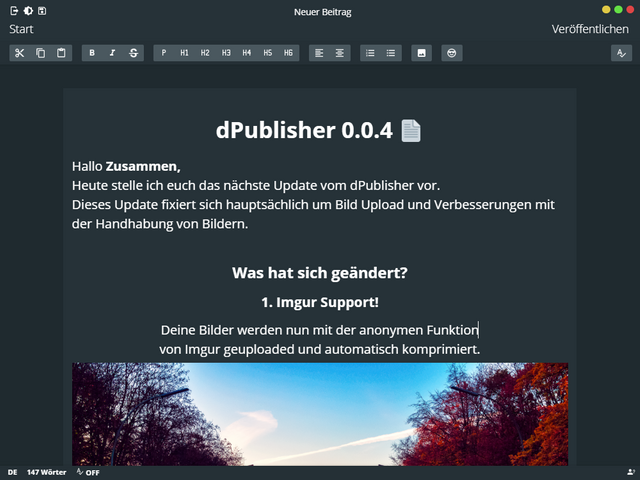Viewport: 640px width, 480px height.
Task: Click the logout/exit icon at top left
Action: (14, 11)
